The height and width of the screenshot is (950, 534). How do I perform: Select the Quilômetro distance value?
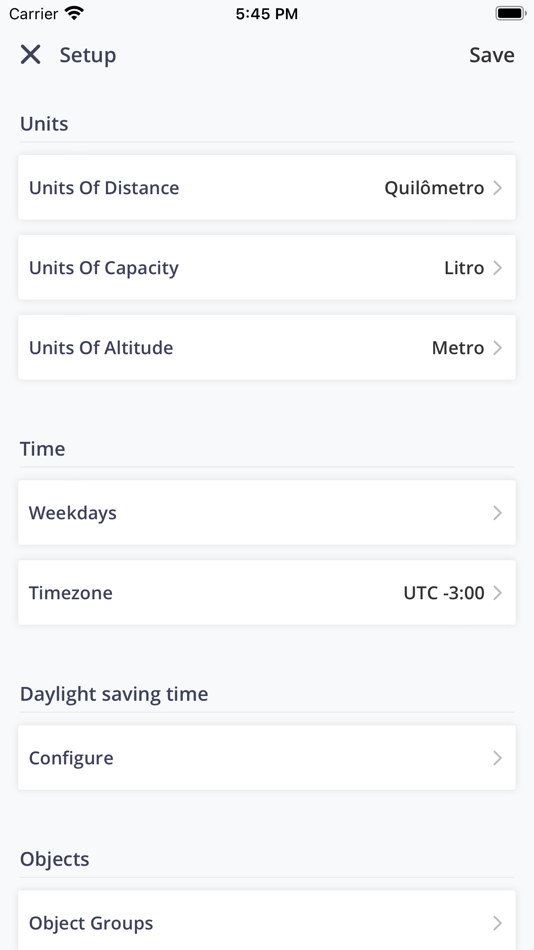pos(434,188)
